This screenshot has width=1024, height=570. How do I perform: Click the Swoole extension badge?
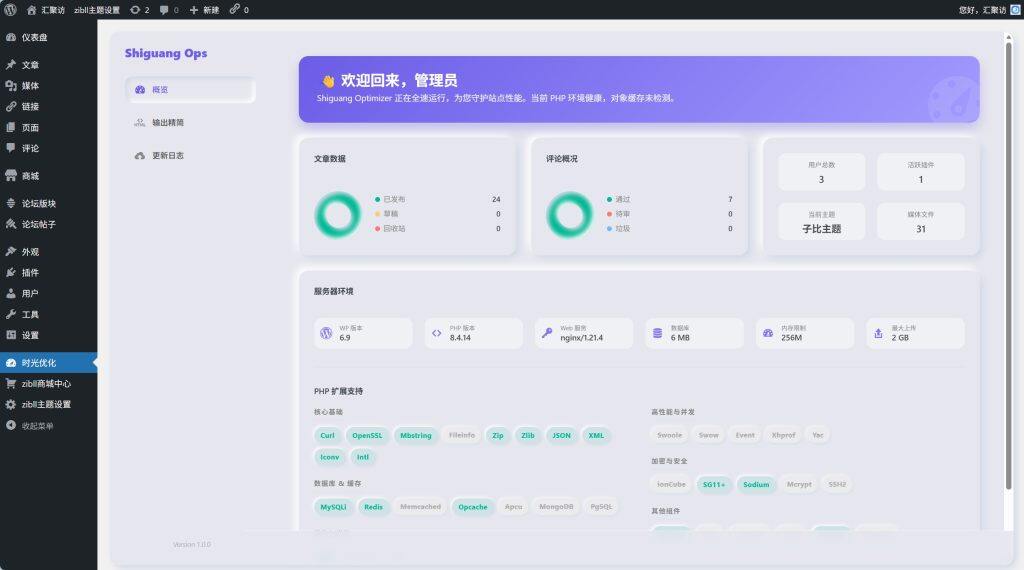click(x=669, y=435)
